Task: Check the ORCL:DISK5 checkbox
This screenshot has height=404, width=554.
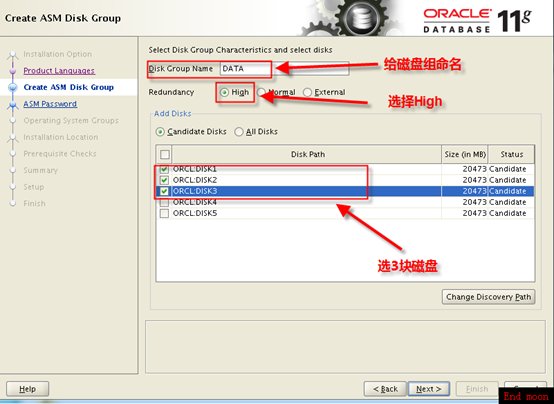Action: (x=164, y=213)
